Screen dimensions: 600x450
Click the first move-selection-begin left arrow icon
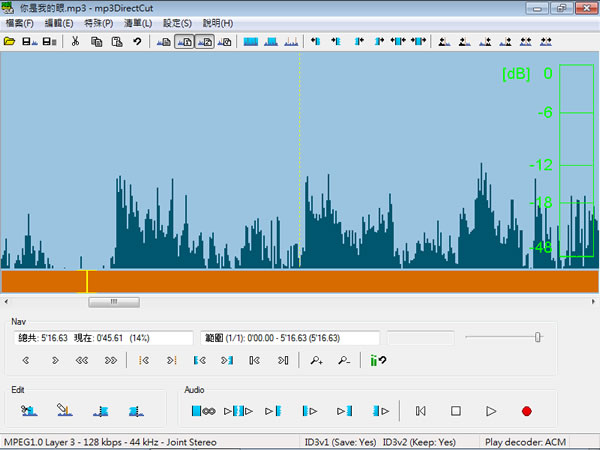point(316,41)
